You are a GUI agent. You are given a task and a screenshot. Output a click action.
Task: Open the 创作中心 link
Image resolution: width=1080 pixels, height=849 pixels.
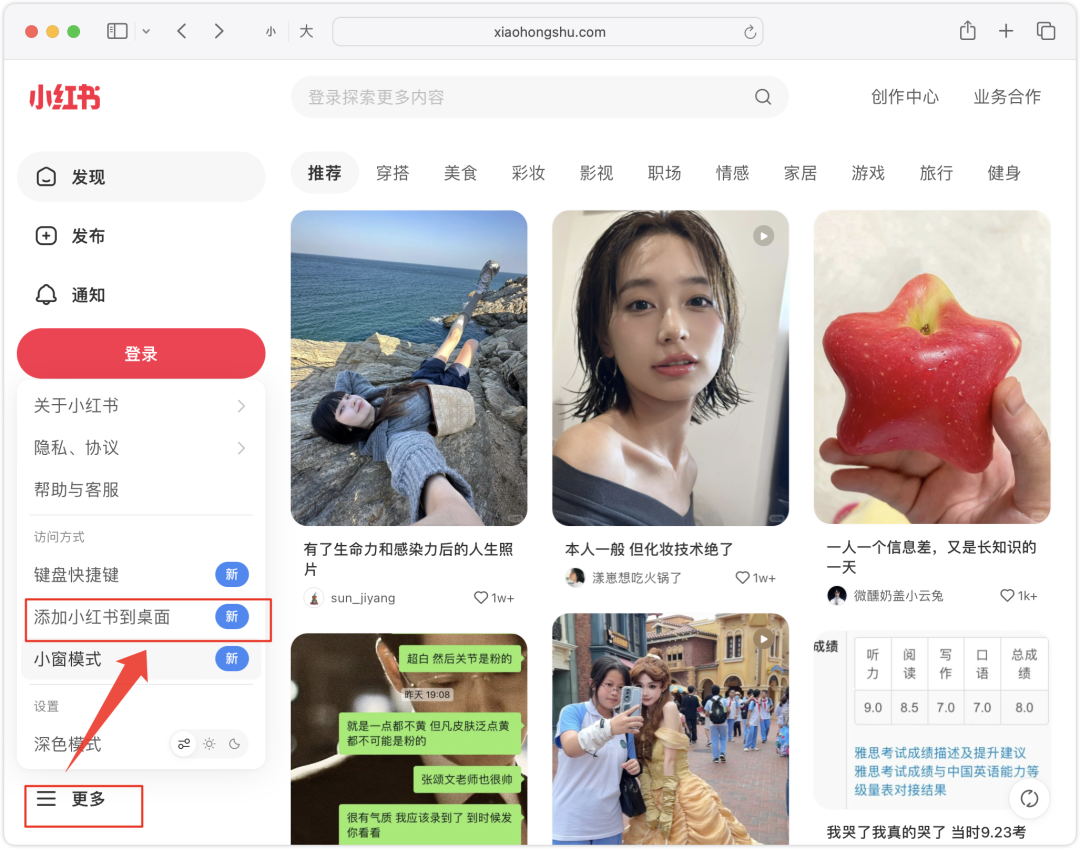tap(904, 97)
